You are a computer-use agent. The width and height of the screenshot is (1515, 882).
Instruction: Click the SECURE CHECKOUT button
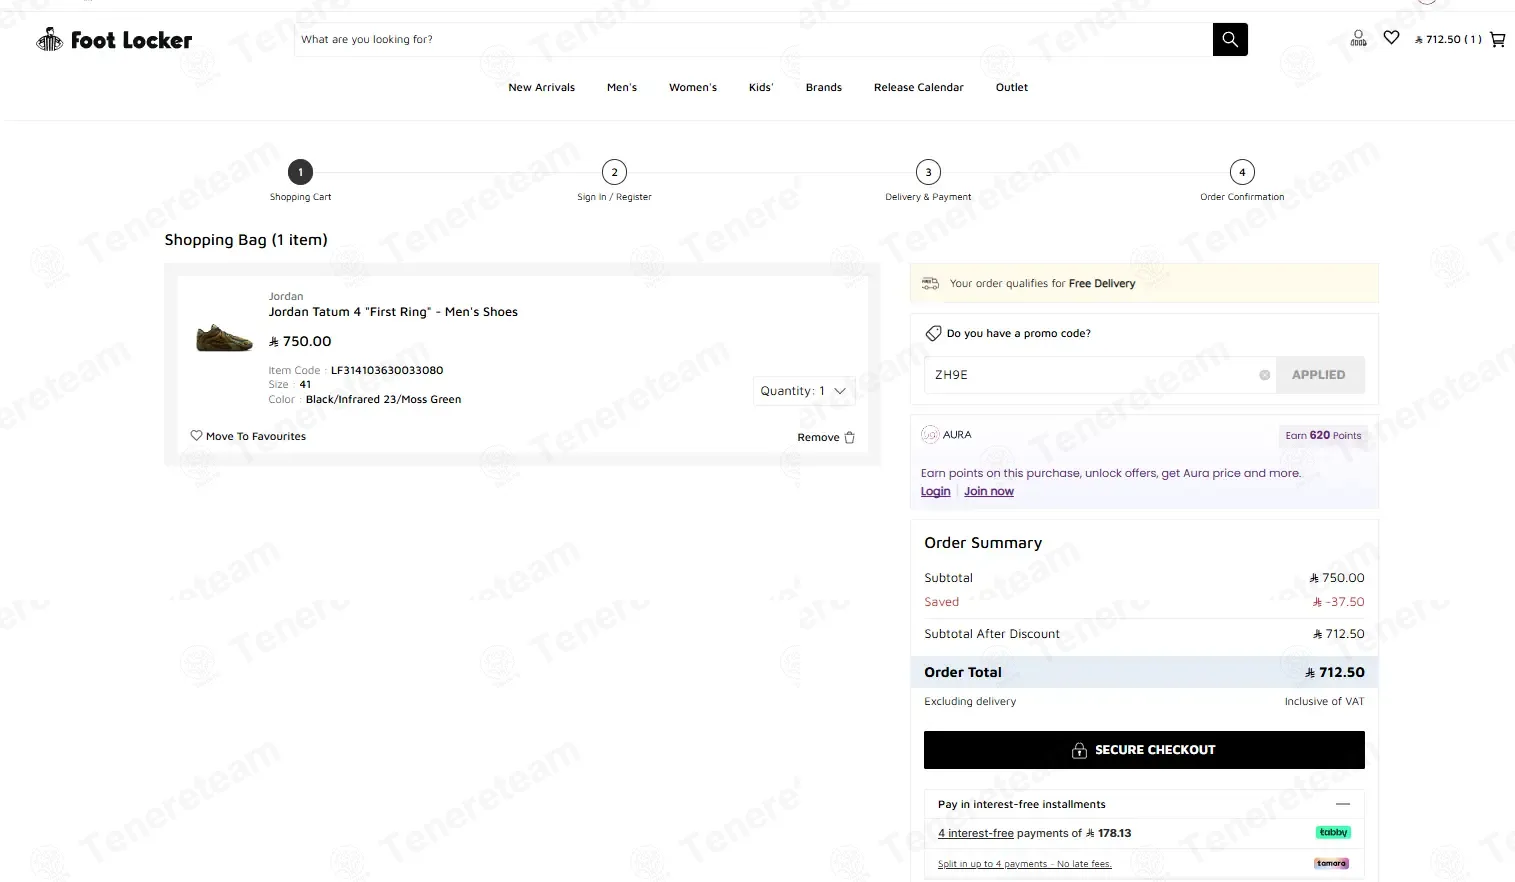(1144, 750)
